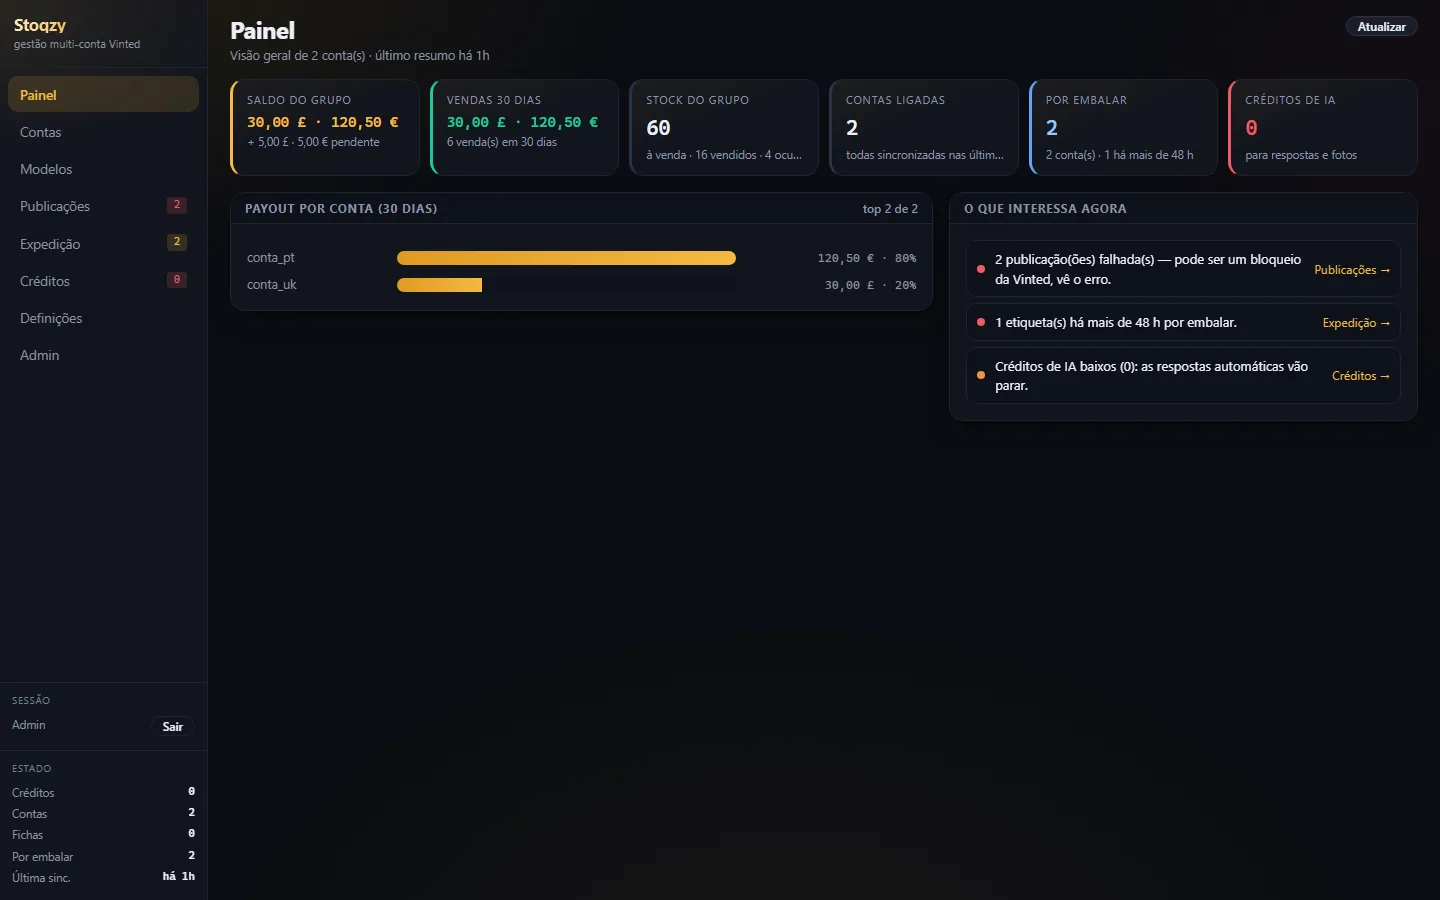Image resolution: width=1440 pixels, height=900 pixels.
Task: Click the Stoqzy logo title
Action: click(40, 25)
